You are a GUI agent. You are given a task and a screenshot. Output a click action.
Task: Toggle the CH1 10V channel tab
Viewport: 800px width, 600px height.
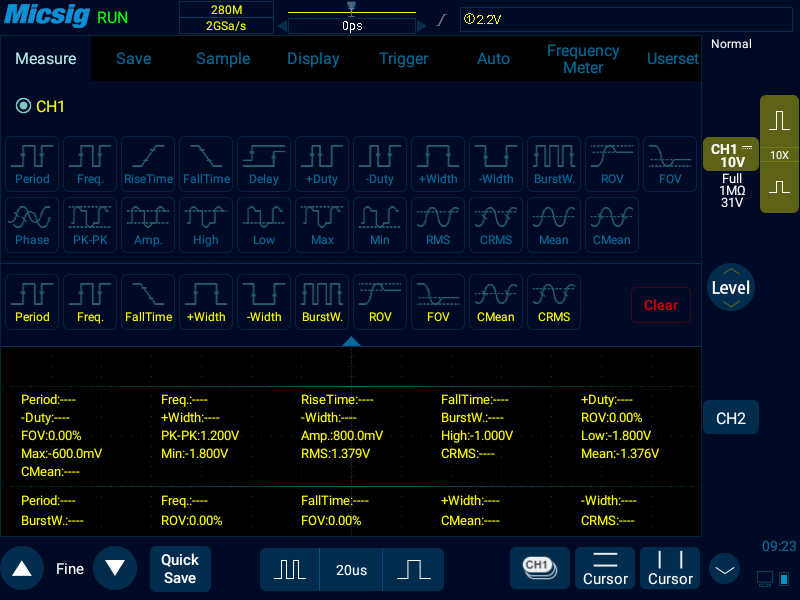click(x=730, y=155)
